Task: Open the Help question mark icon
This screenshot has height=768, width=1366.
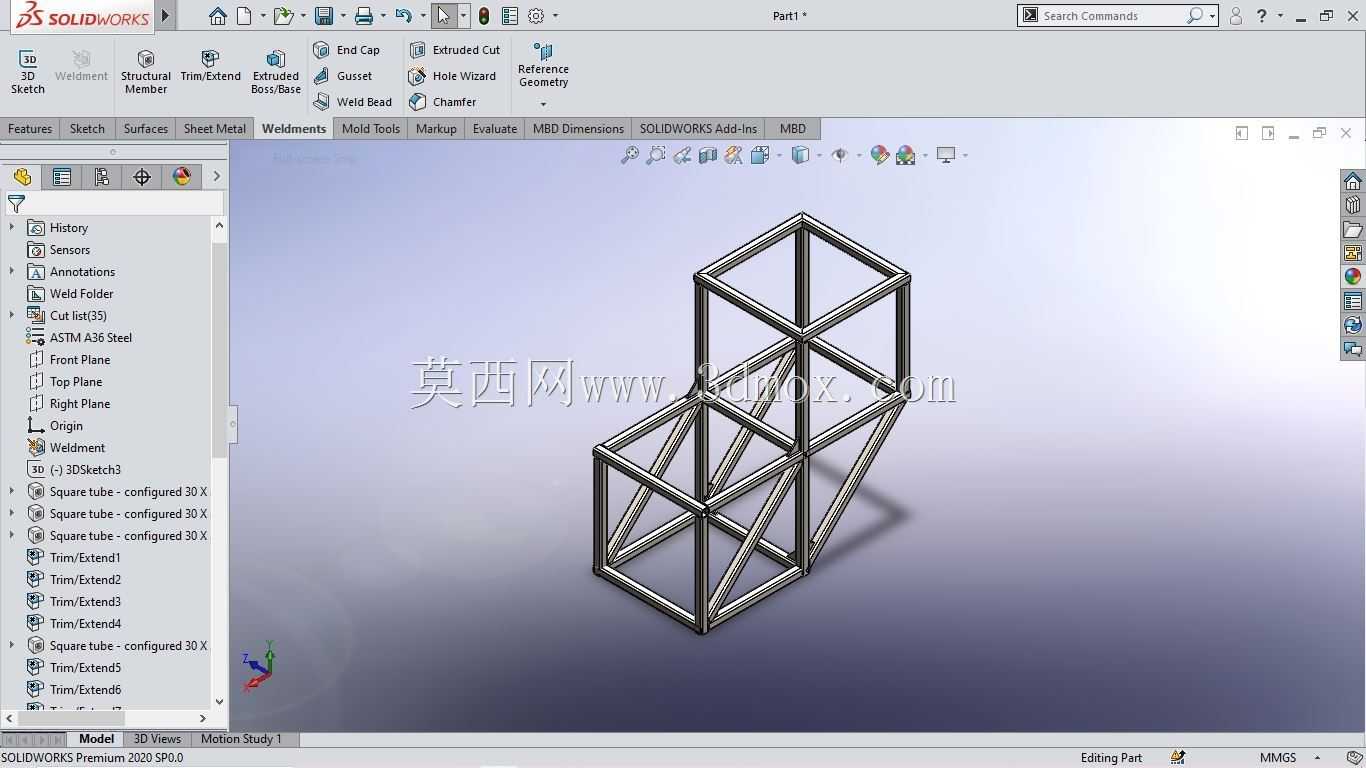Action: click(x=1262, y=16)
